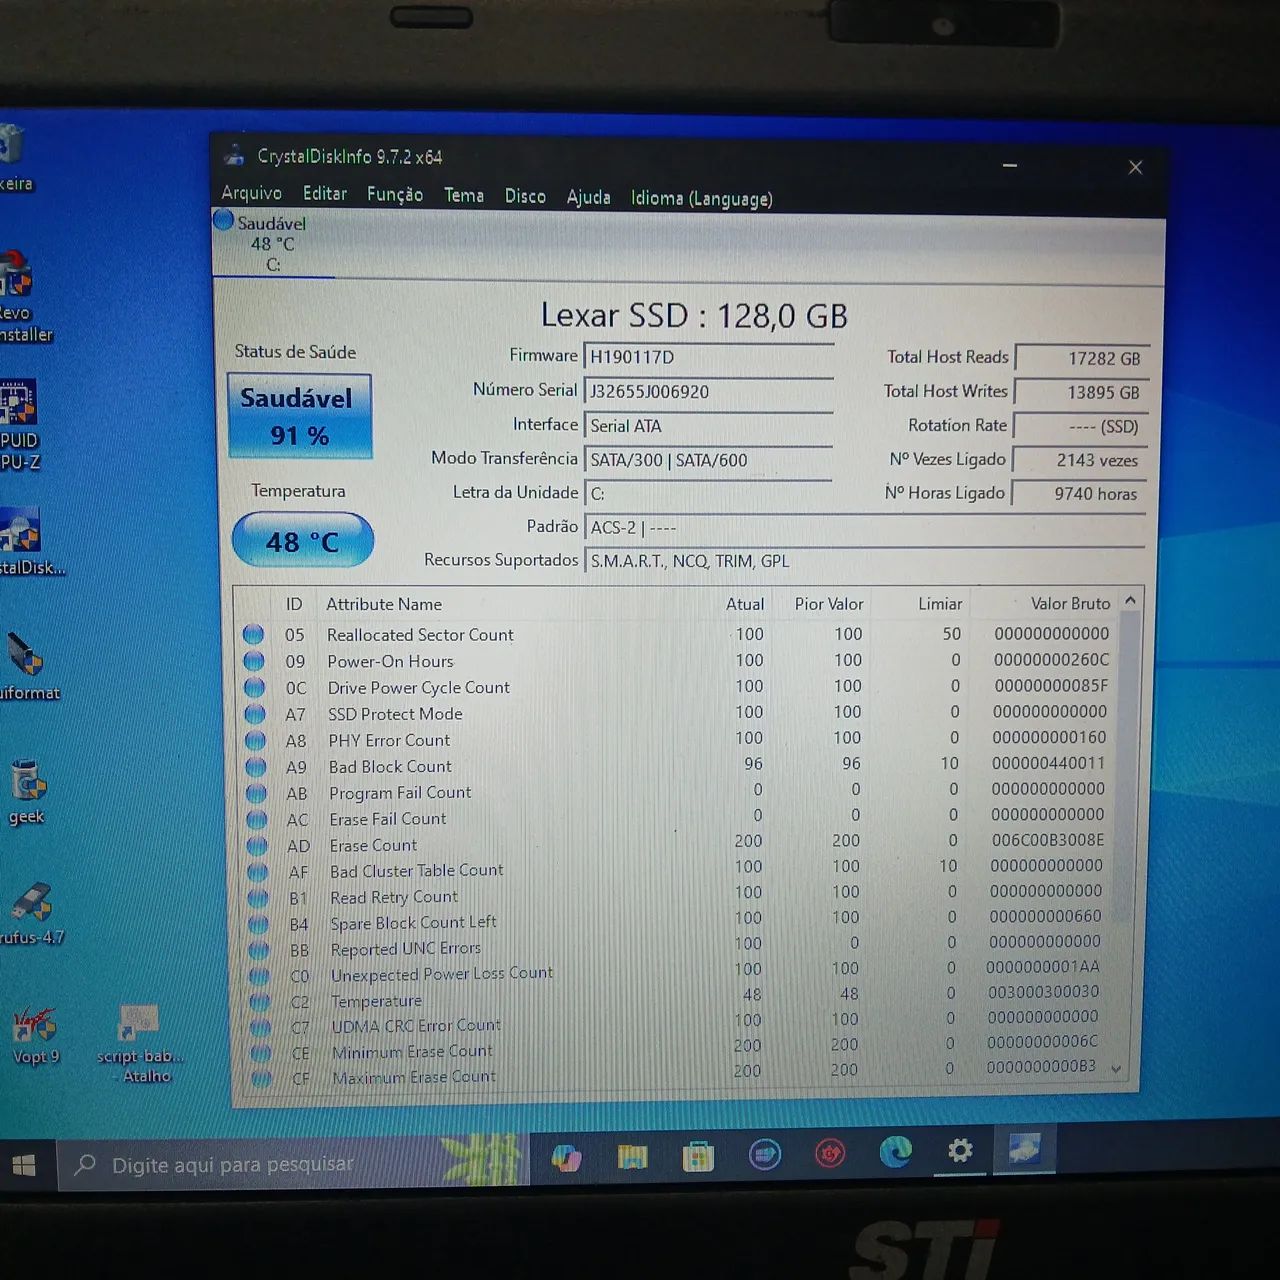Click the Saudável 91 % health button
1280x1280 pixels.
pyautogui.click(x=299, y=416)
